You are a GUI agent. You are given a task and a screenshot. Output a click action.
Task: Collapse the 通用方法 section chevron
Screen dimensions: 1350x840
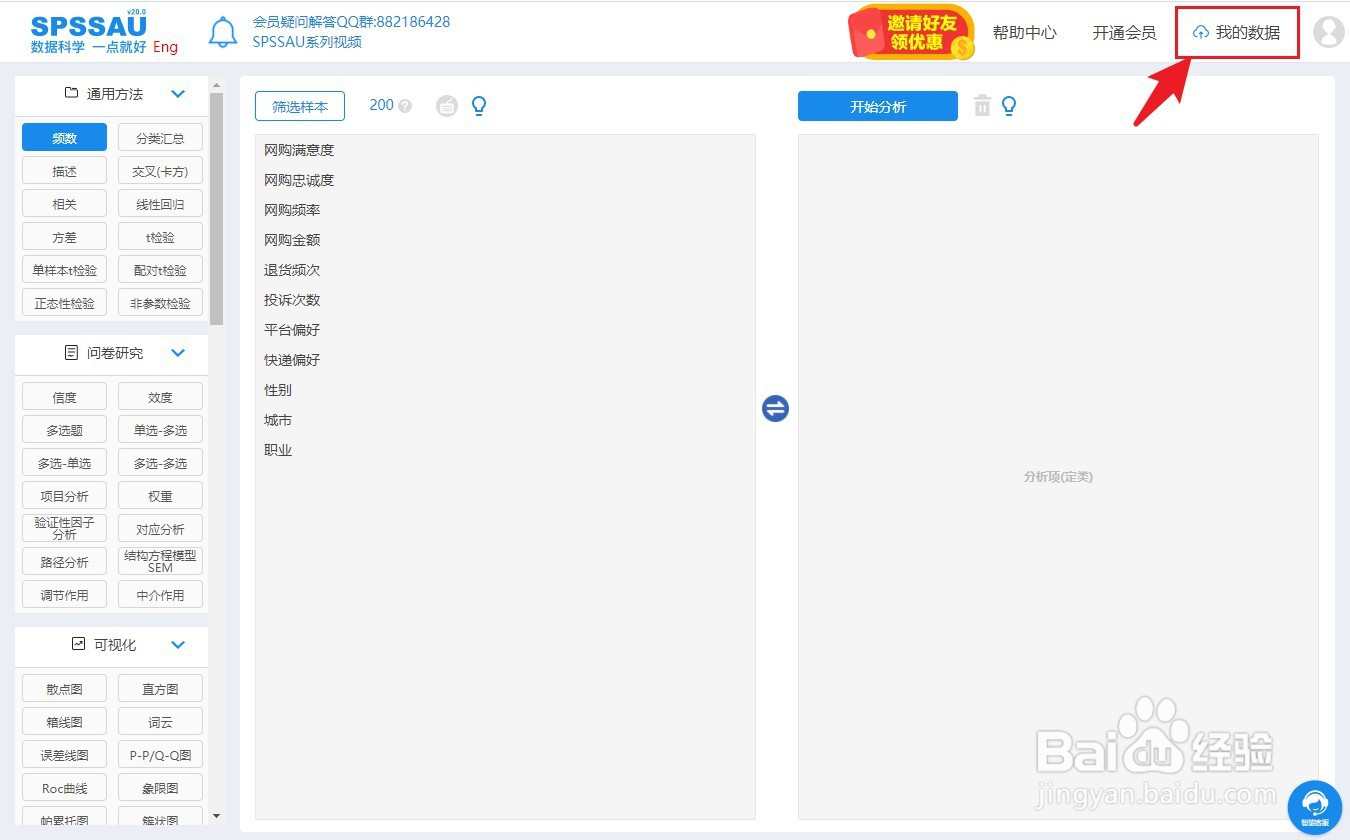178,94
